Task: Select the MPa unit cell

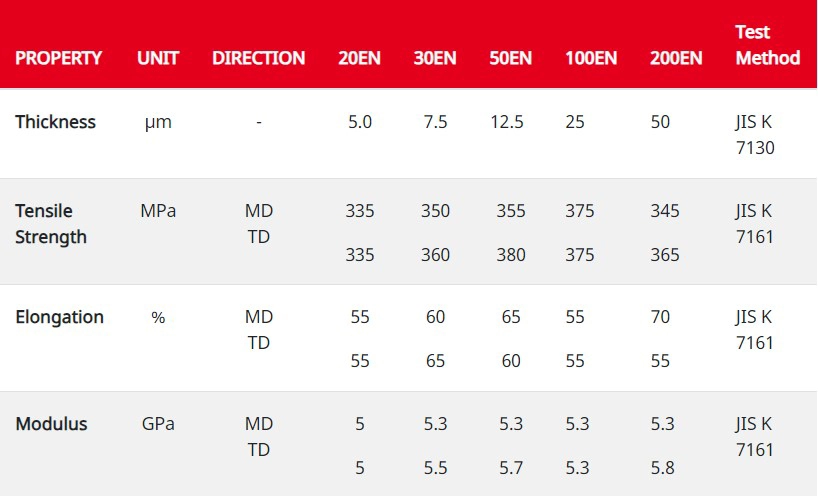Action: click(158, 211)
